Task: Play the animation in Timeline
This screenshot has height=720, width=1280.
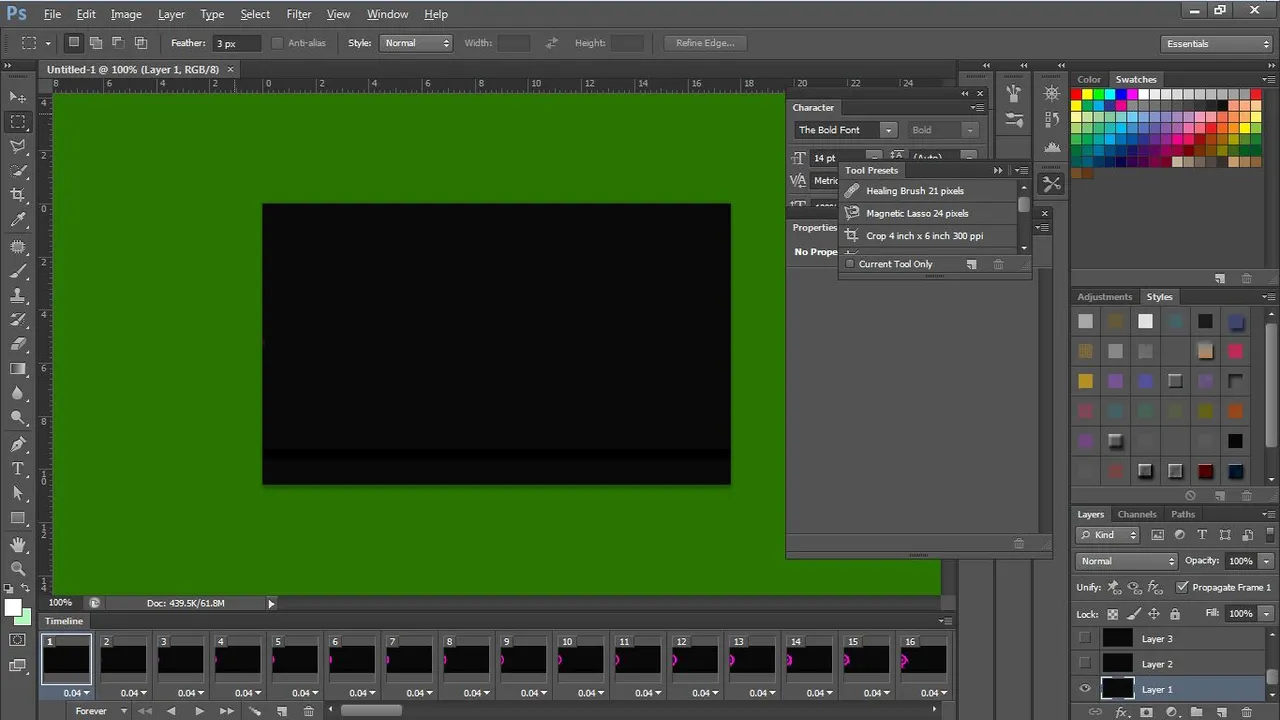Action: pyautogui.click(x=199, y=711)
